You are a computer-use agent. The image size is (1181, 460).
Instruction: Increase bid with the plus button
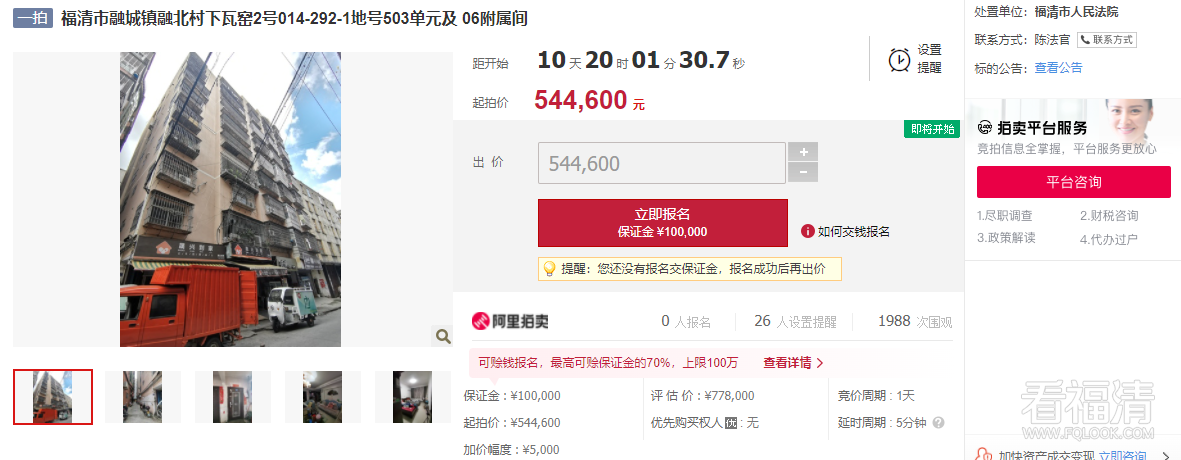[x=803, y=151]
